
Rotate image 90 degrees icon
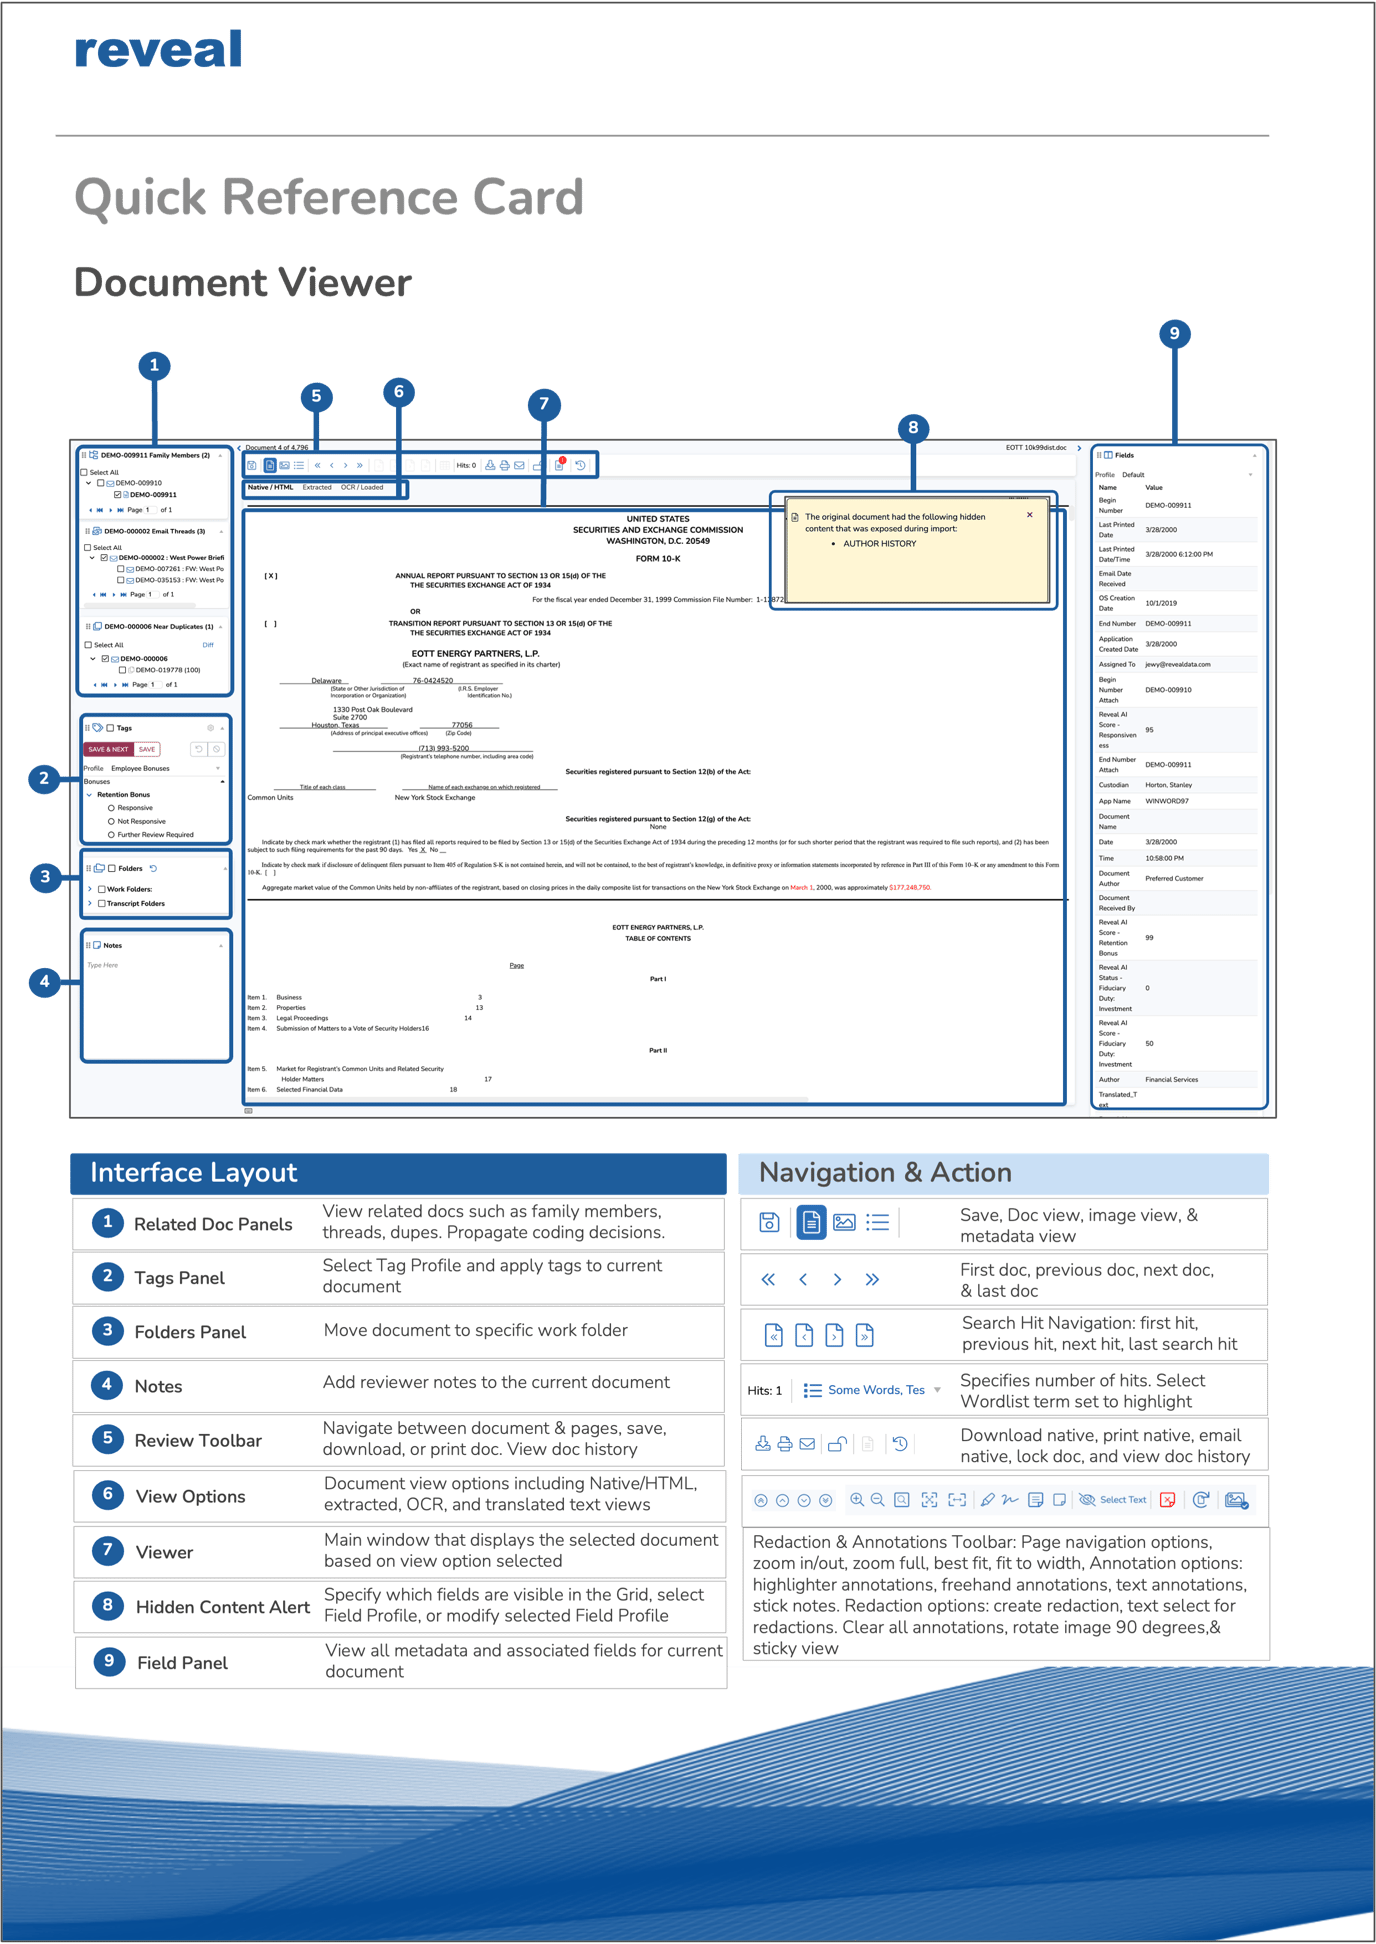[x=1201, y=1499]
